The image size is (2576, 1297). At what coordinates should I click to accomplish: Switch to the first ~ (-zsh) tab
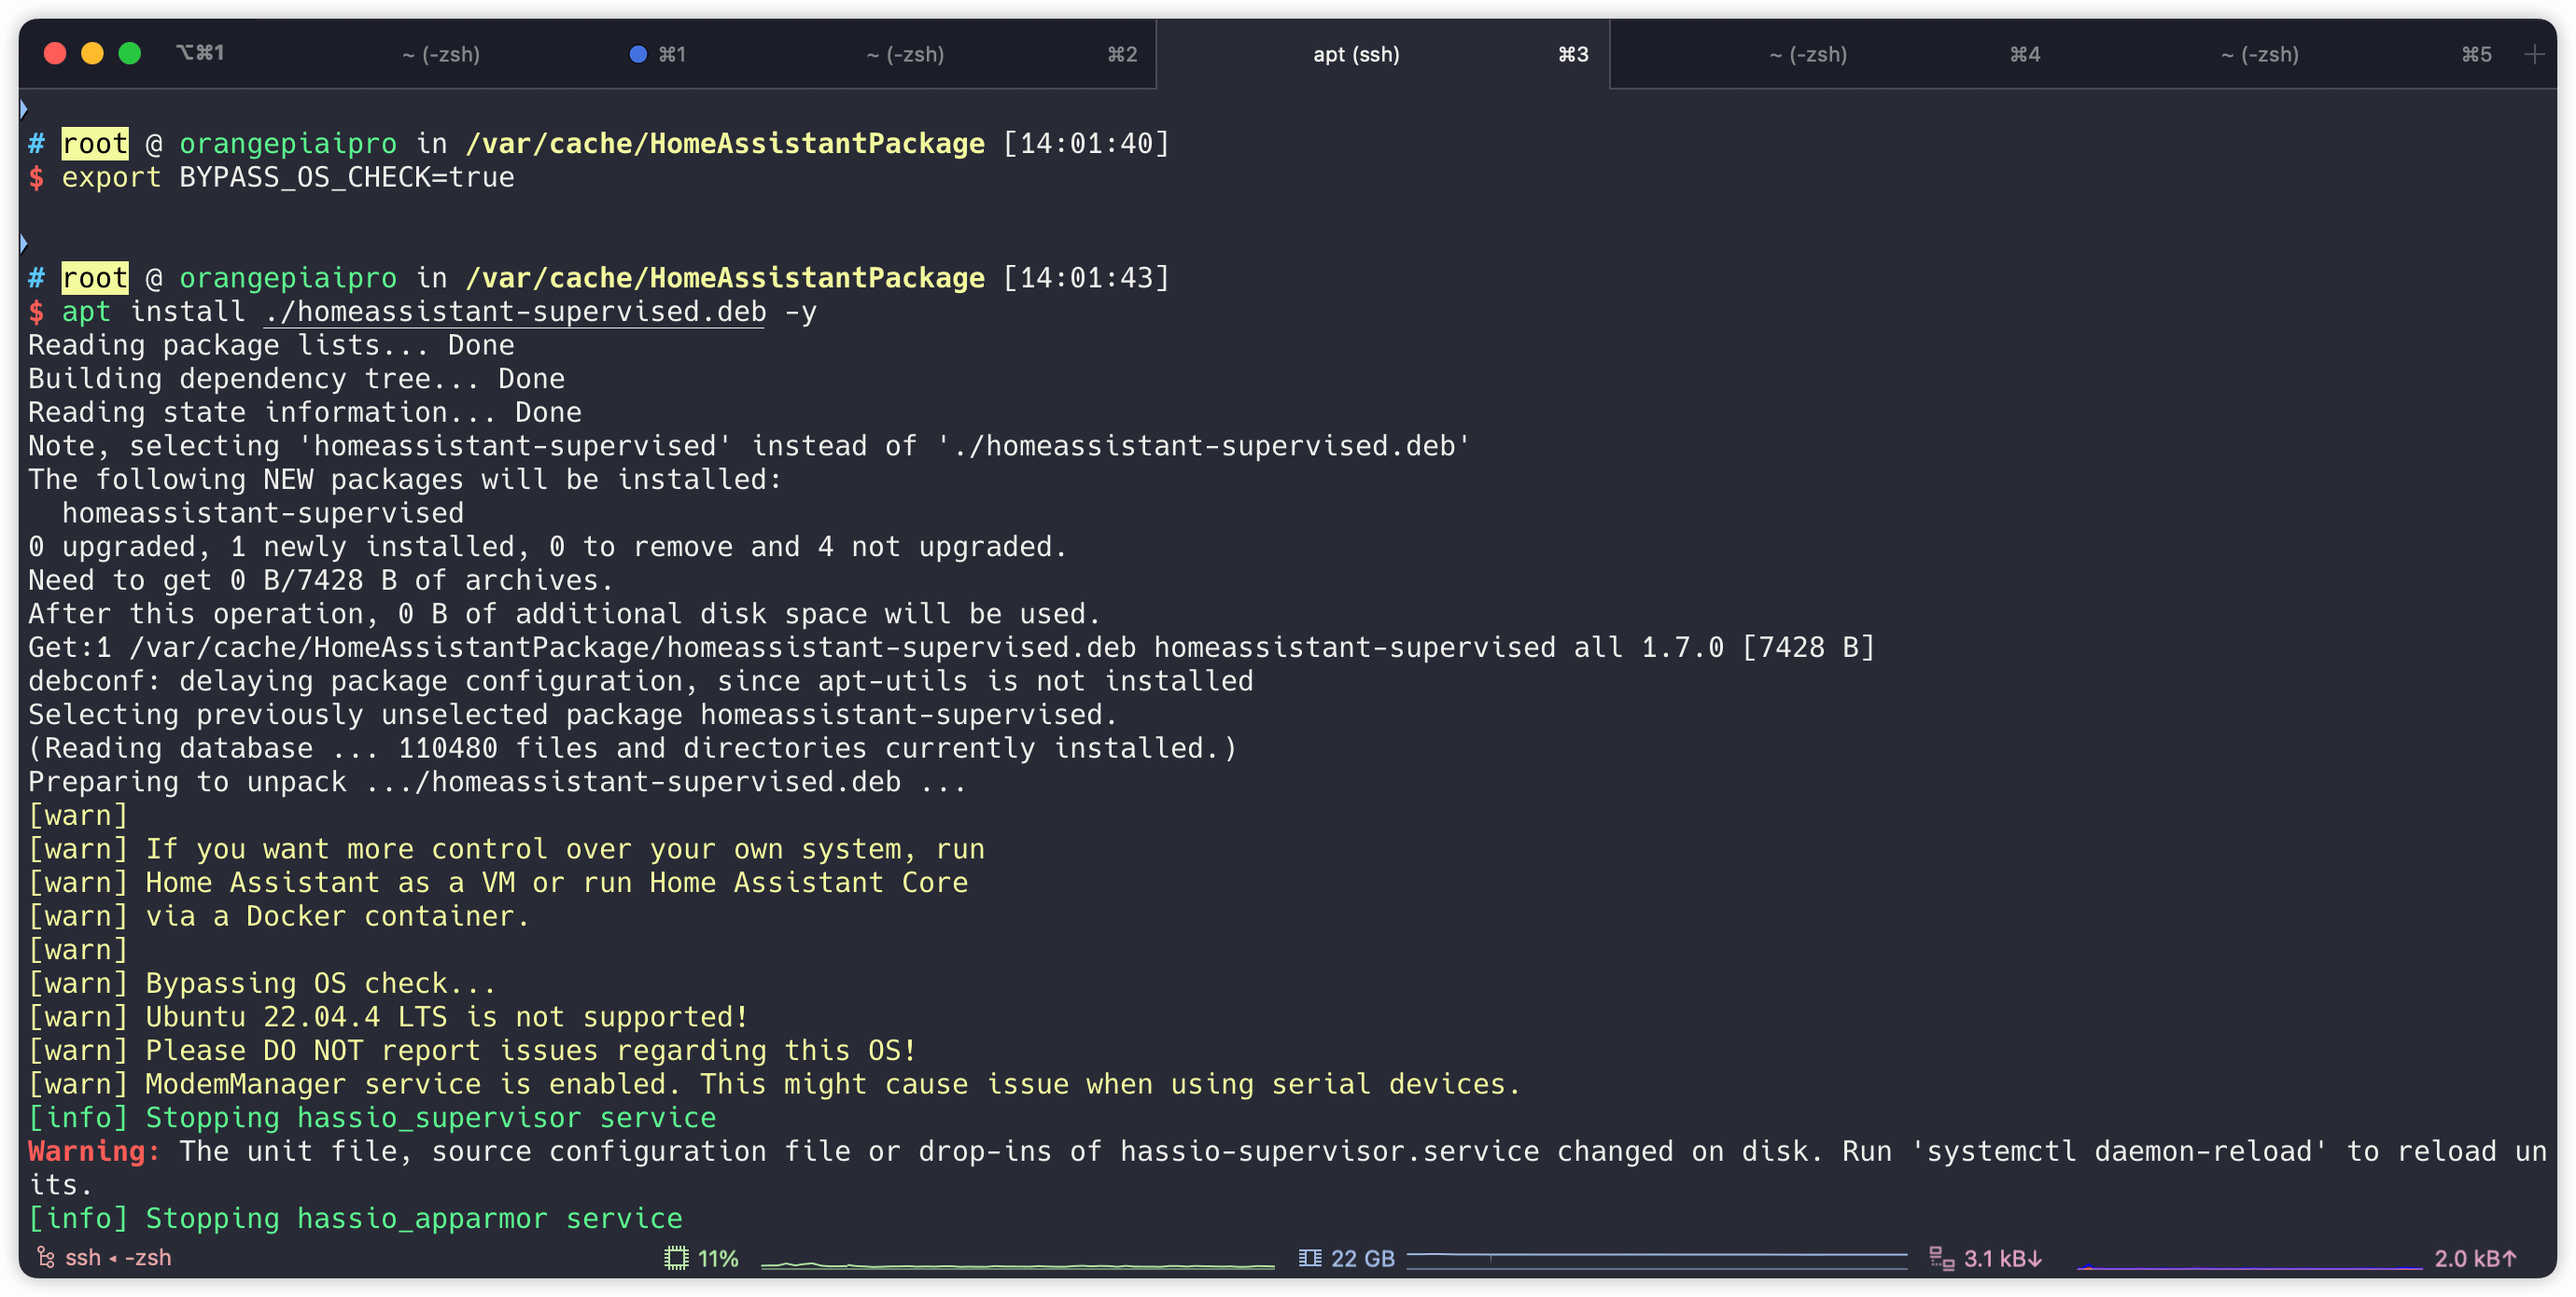click(x=441, y=54)
